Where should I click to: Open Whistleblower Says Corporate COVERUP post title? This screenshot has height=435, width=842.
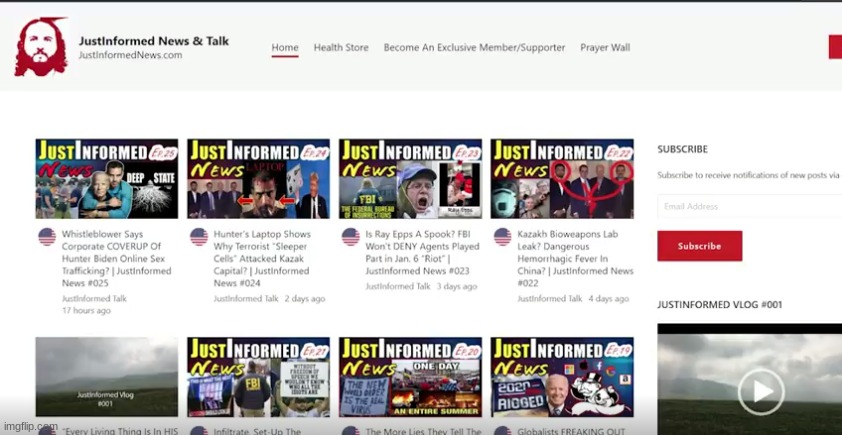(116, 258)
